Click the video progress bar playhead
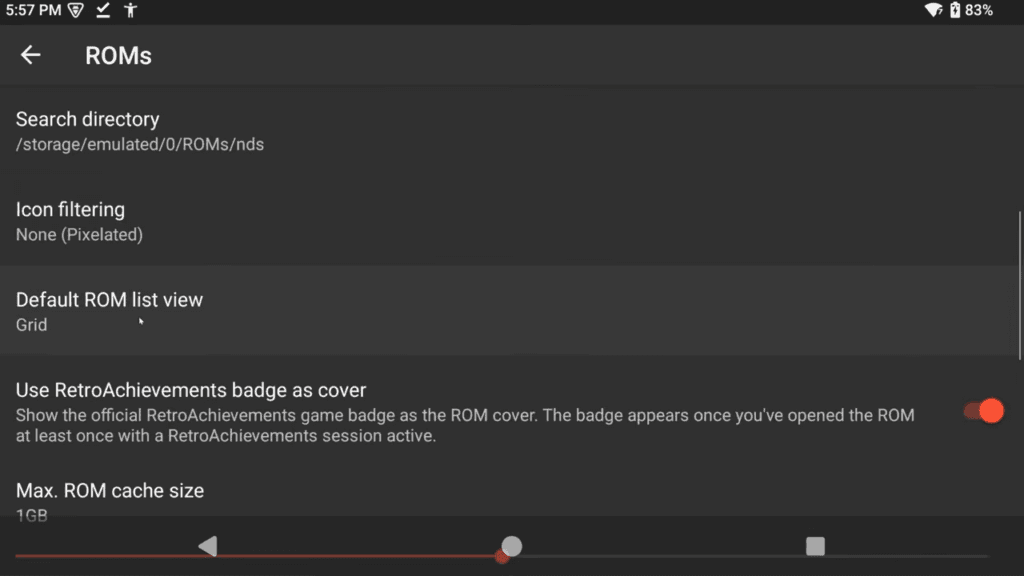The height and width of the screenshot is (576, 1024). click(502, 556)
